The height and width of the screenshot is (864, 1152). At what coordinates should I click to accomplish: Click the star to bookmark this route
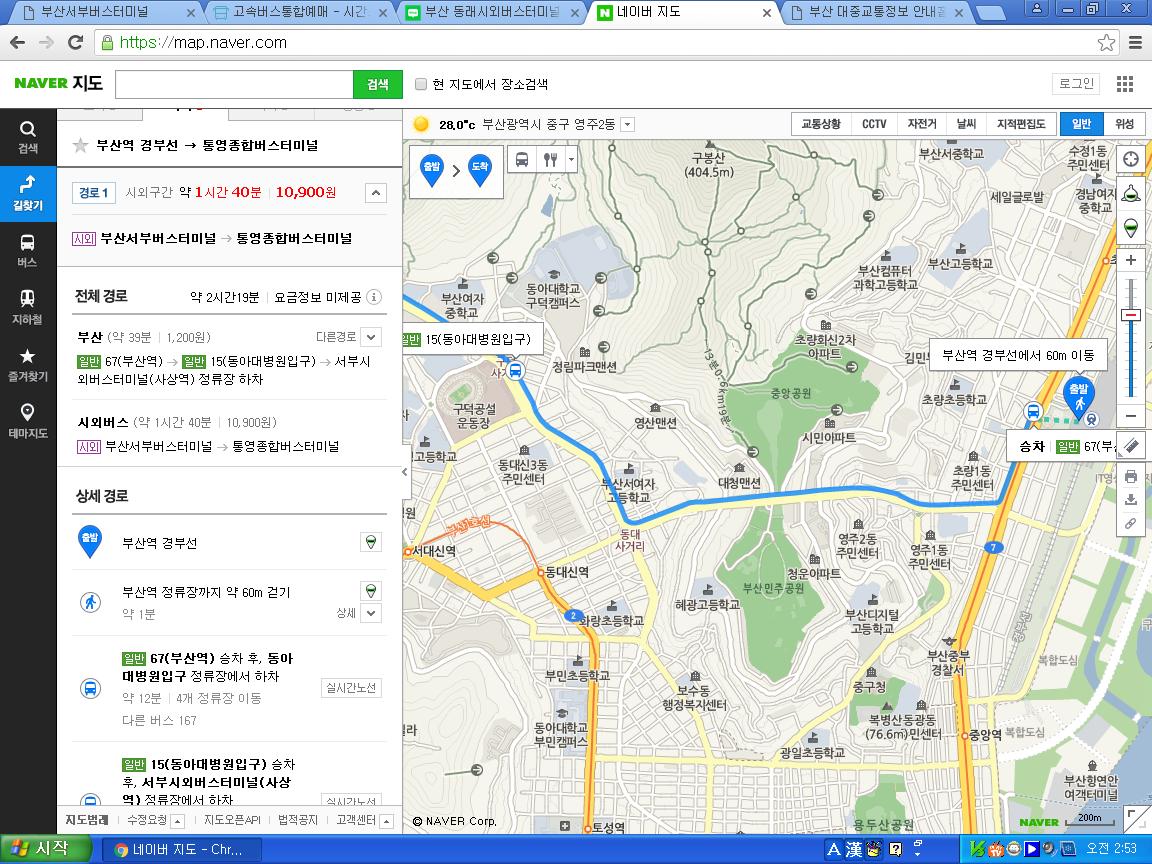[81, 146]
